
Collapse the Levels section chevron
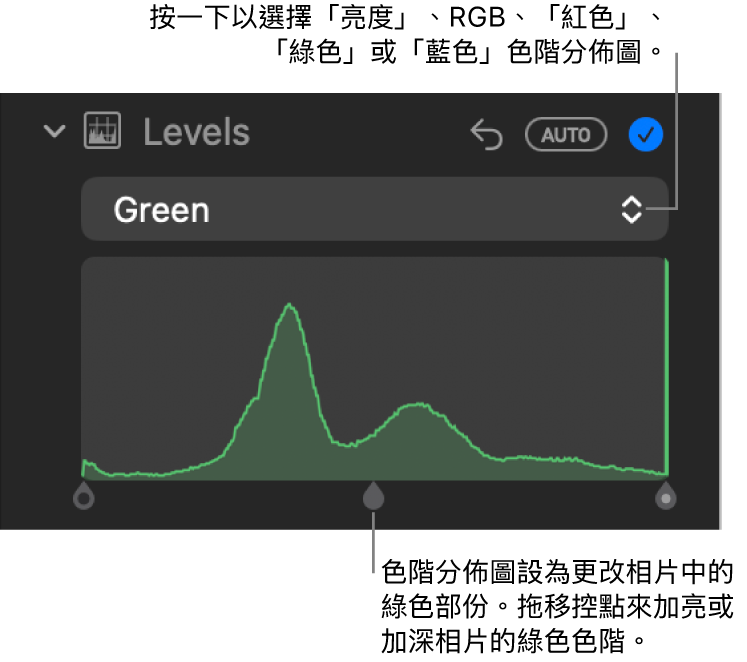coord(54,131)
